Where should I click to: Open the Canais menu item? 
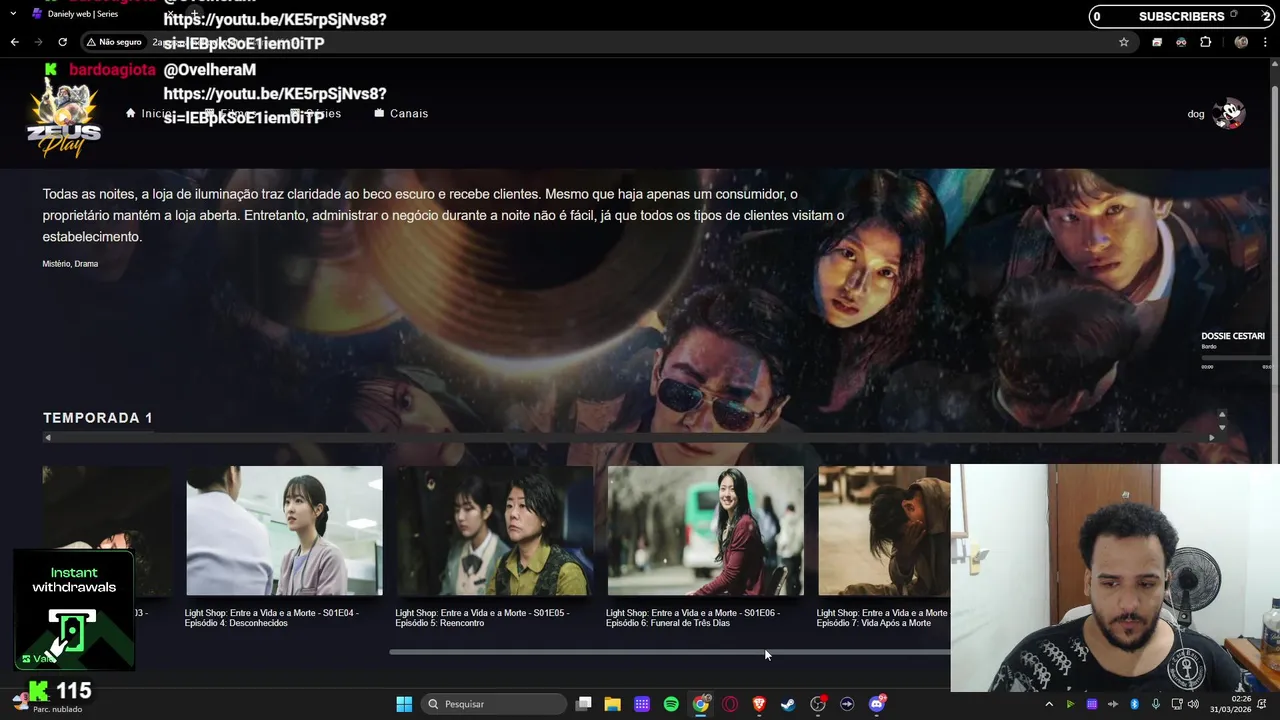point(401,113)
